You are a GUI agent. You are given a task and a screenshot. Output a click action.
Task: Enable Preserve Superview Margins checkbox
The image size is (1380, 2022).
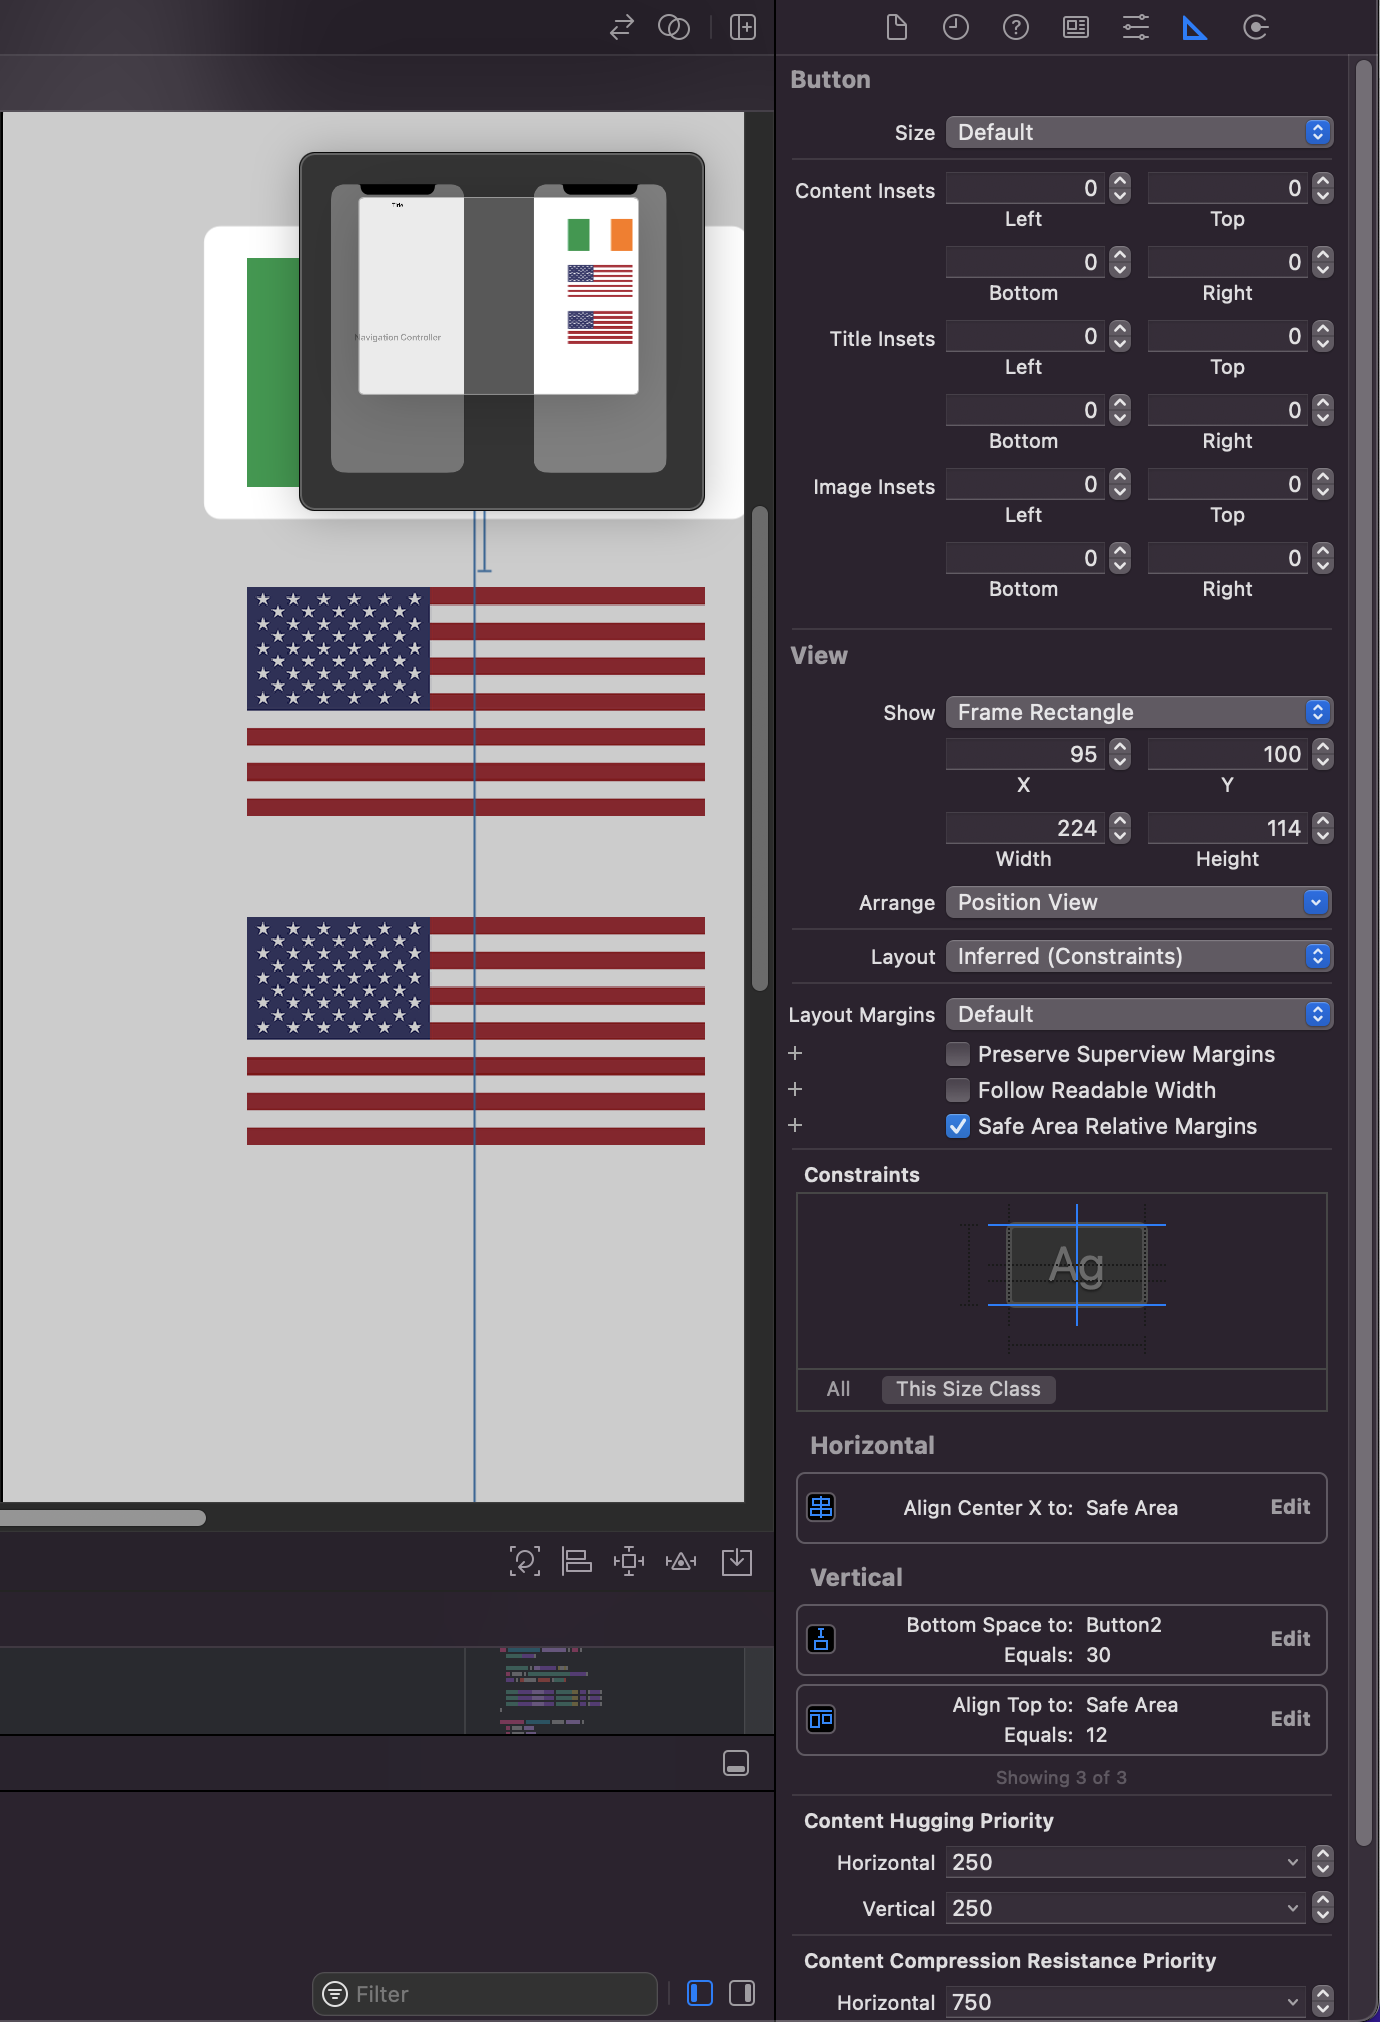(958, 1054)
